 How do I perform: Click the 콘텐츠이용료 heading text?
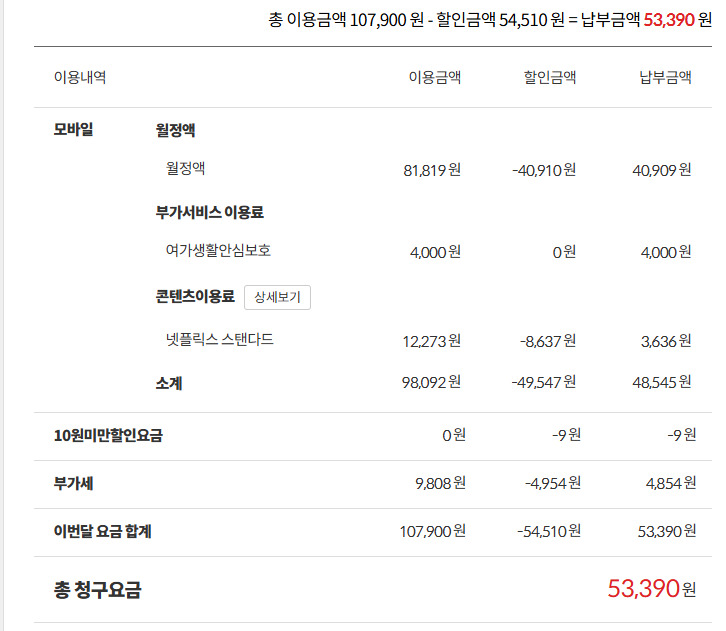click(195, 297)
